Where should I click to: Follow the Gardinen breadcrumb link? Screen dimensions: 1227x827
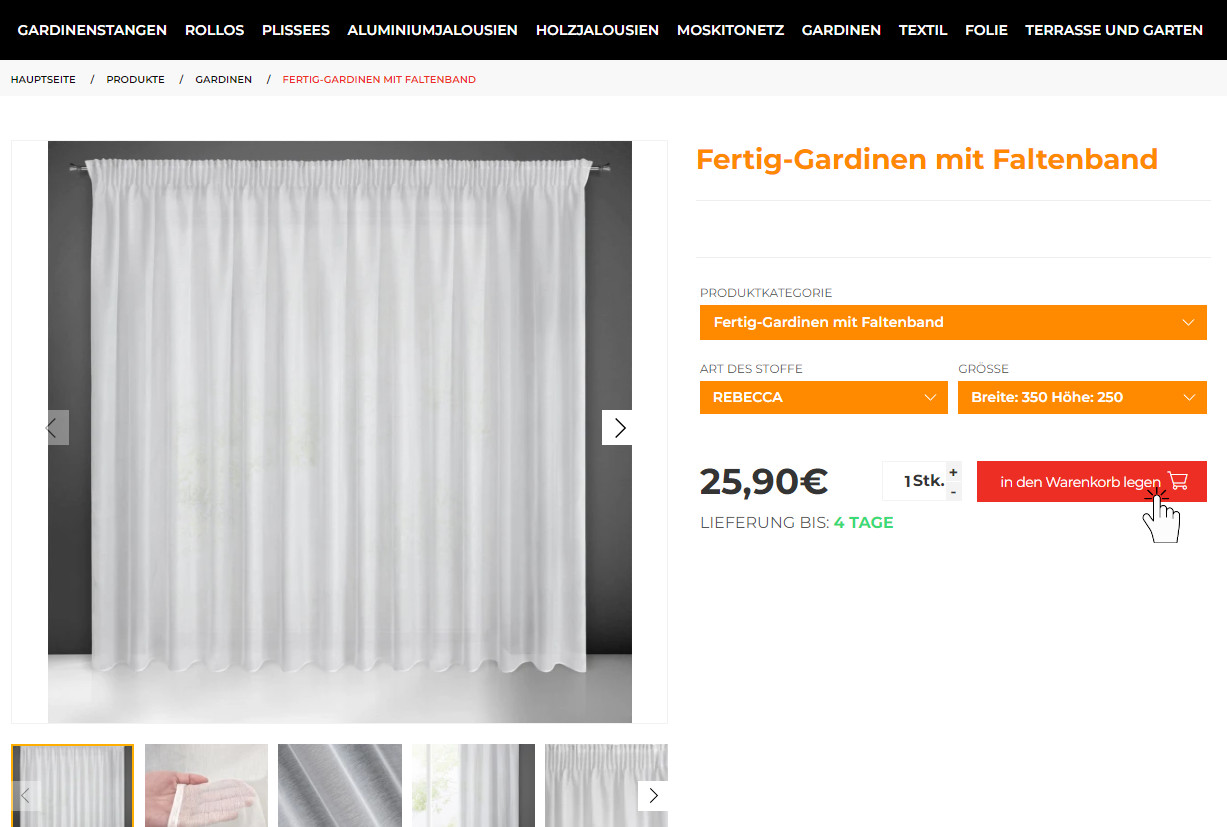224,79
